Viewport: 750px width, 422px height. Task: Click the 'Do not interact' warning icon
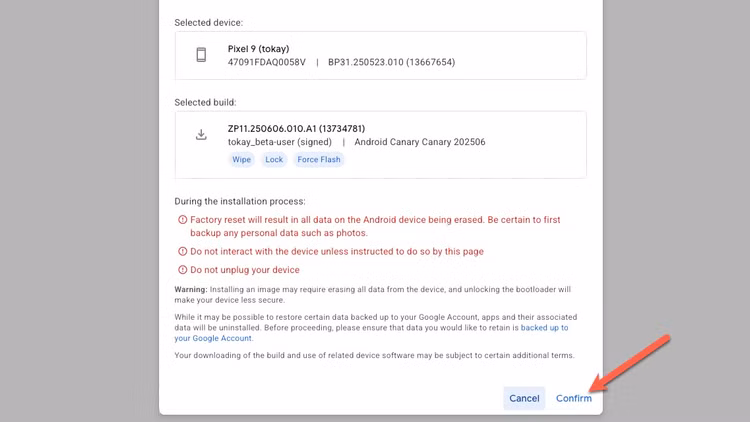(x=182, y=251)
